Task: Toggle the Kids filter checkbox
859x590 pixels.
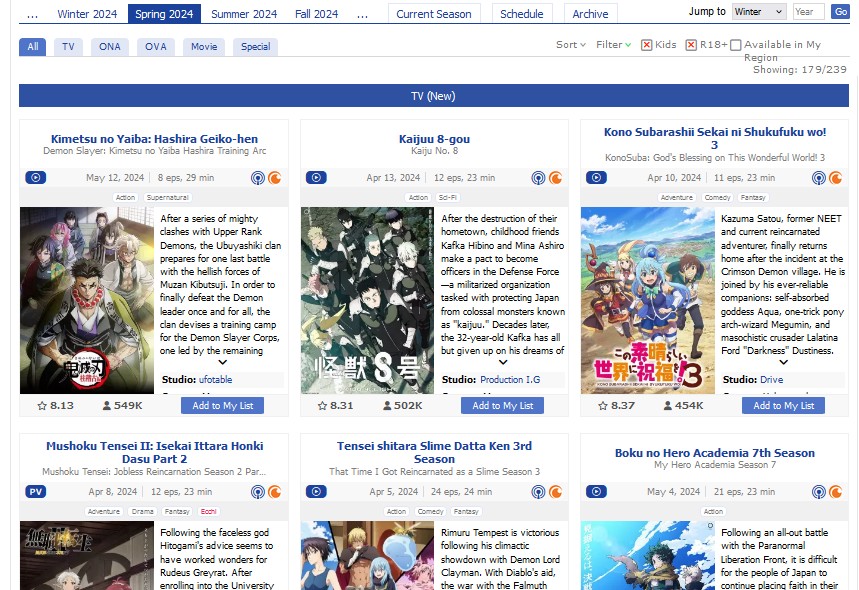Action: click(x=647, y=45)
